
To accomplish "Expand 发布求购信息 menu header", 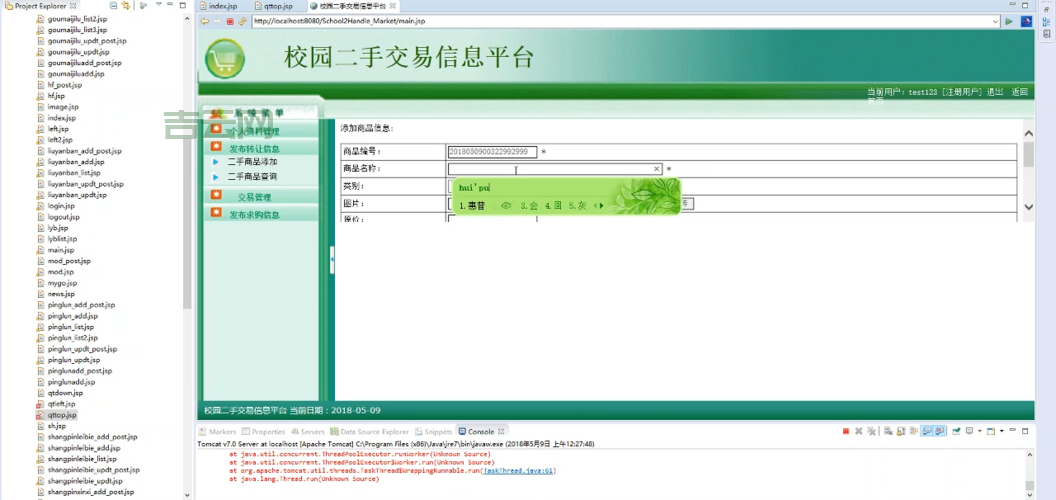I will coord(254,215).
